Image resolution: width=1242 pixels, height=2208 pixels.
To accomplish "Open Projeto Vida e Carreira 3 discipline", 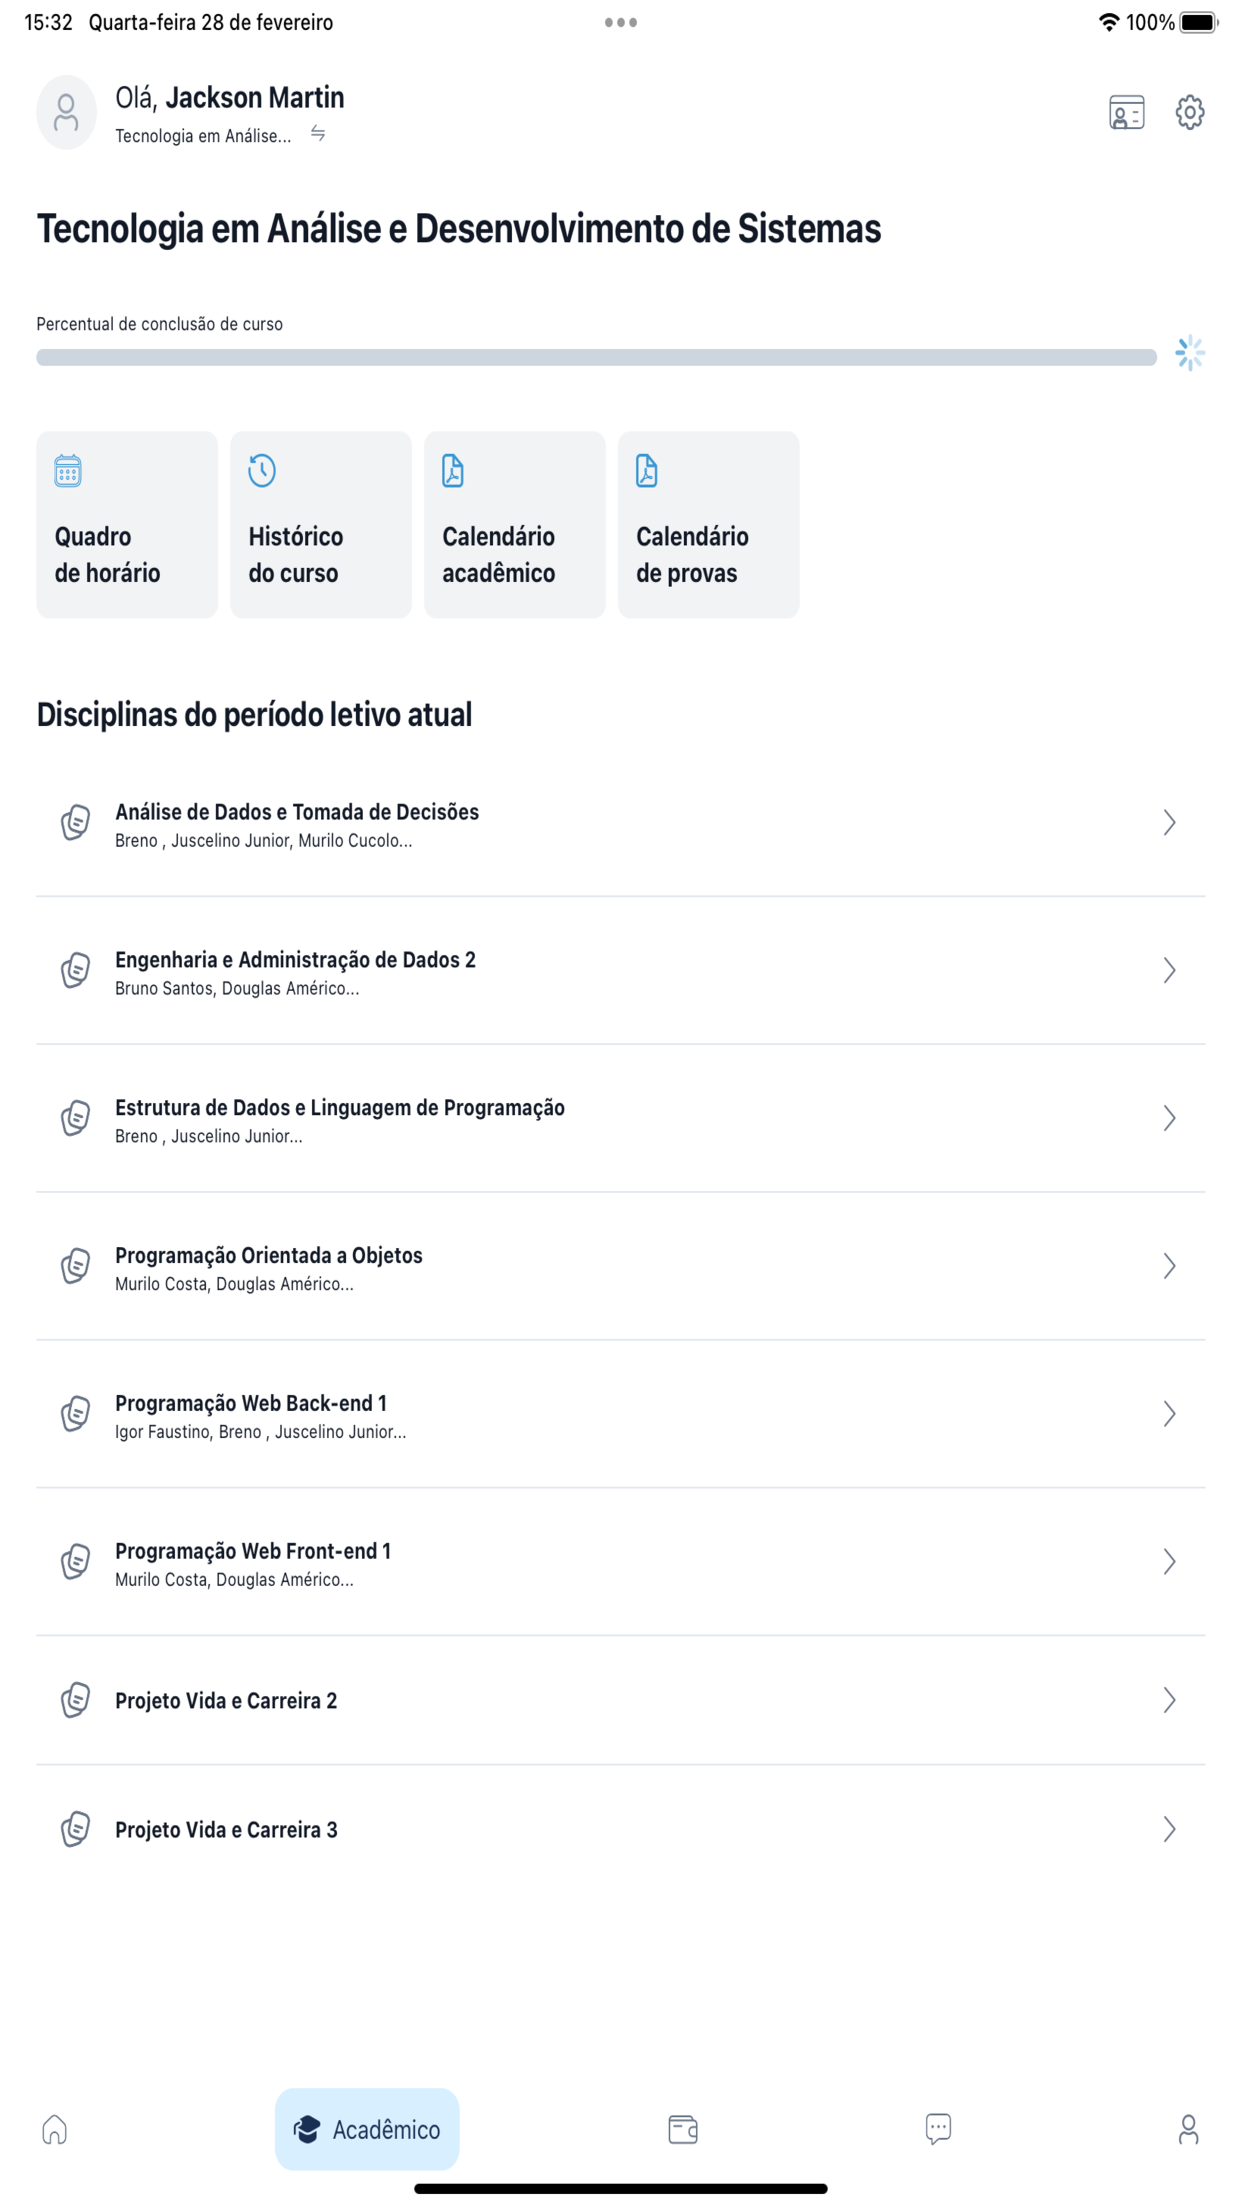I will pos(621,1829).
